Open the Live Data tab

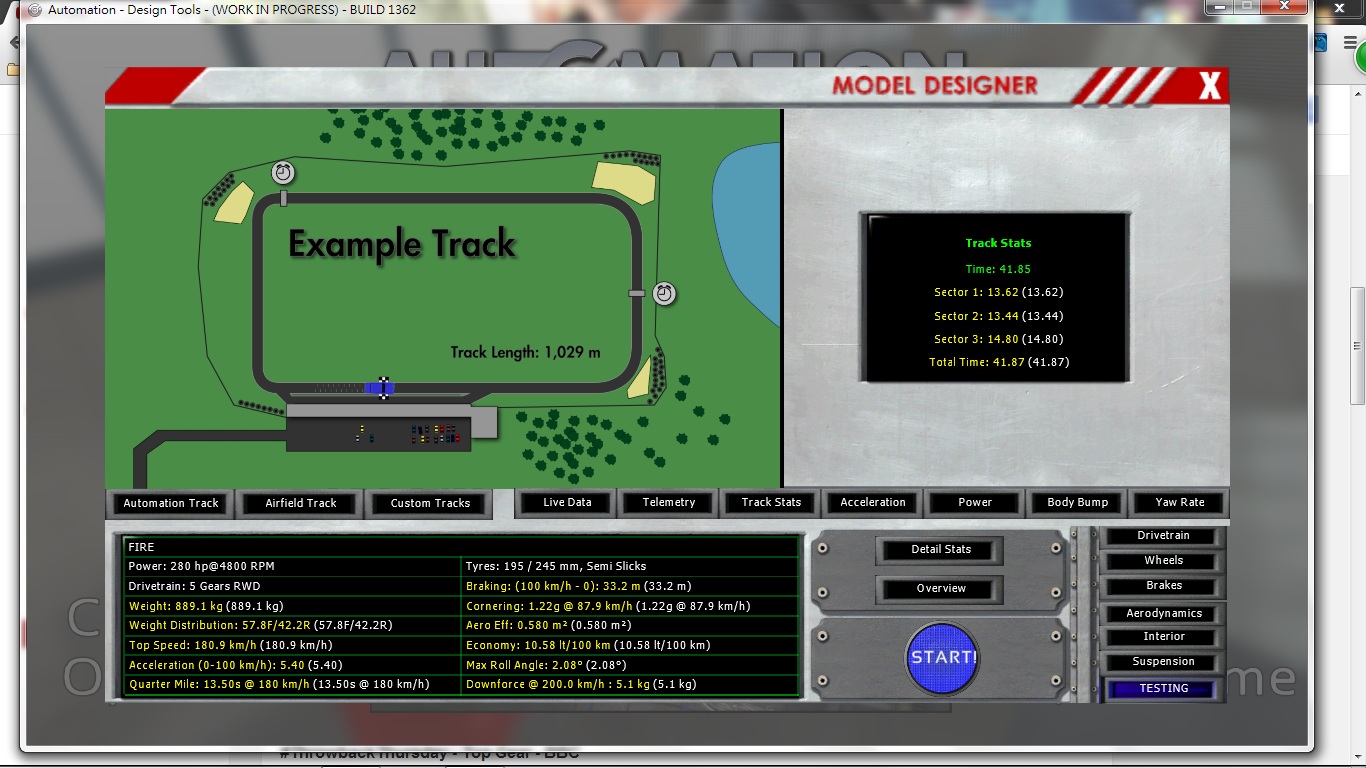[567, 502]
